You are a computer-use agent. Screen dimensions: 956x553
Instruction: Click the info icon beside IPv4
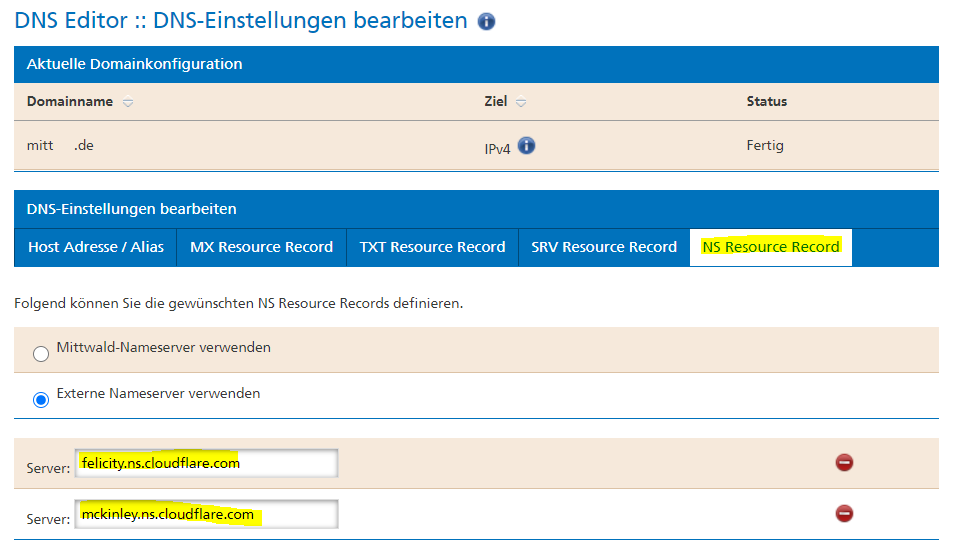tap(526, 146)
